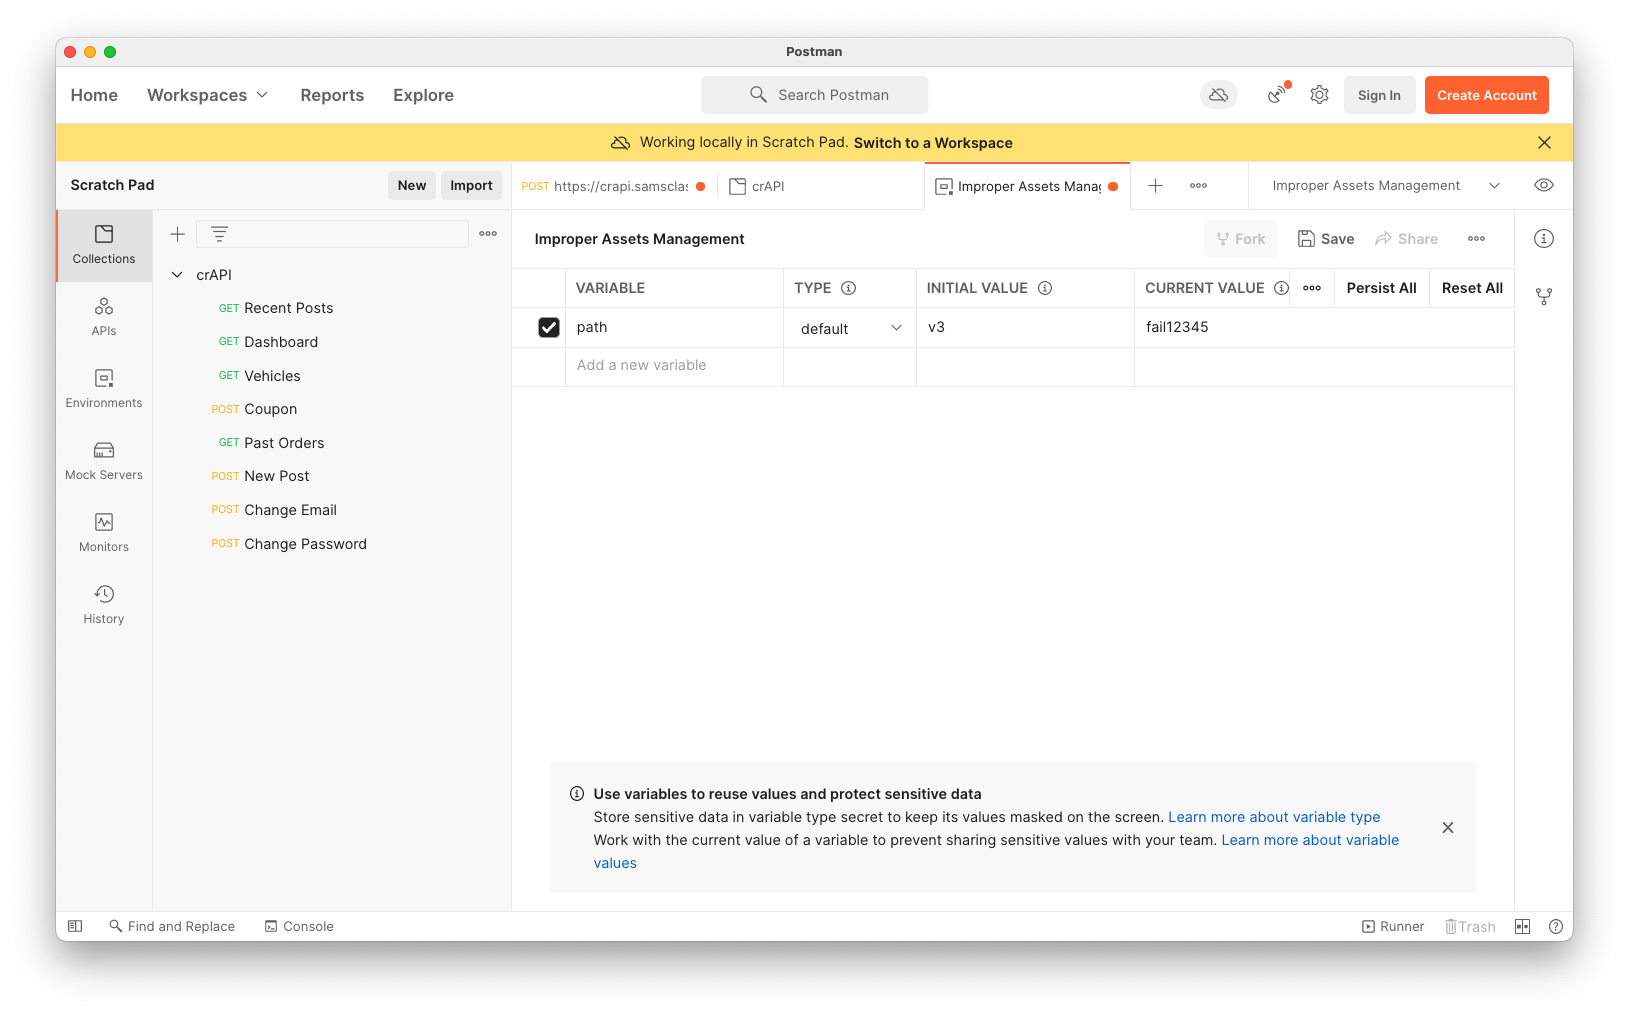Screen dimensions: 1629x1015
Task: Open the Workspaces dropdown menu
Action: pyautogui.click(x=208, y=95)
